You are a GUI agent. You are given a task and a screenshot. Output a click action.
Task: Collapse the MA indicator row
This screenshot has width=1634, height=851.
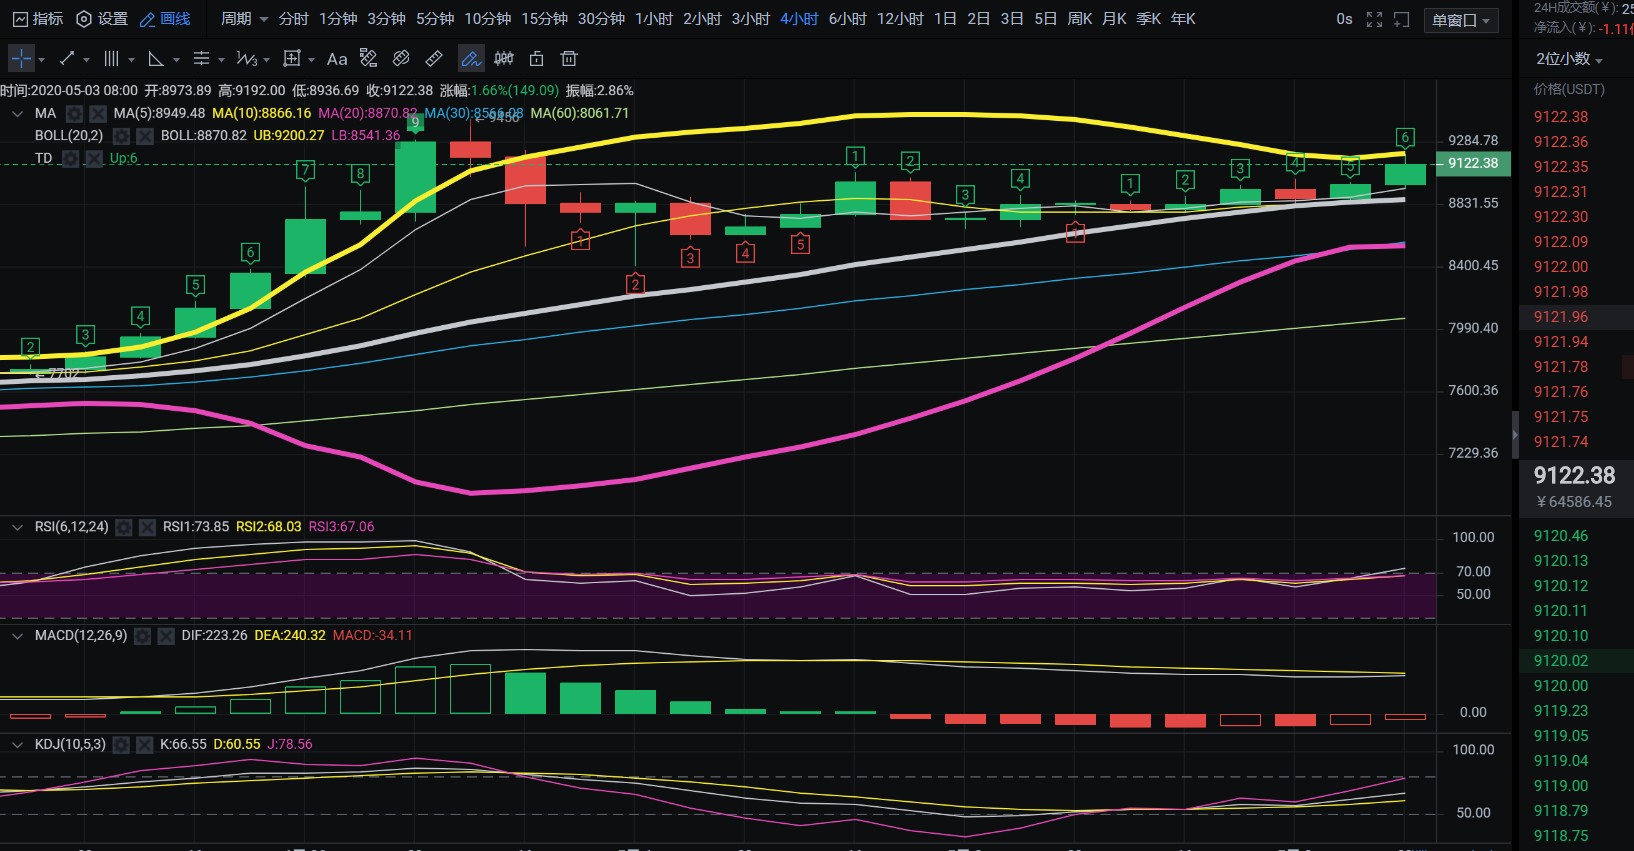(x=17, y=114)
